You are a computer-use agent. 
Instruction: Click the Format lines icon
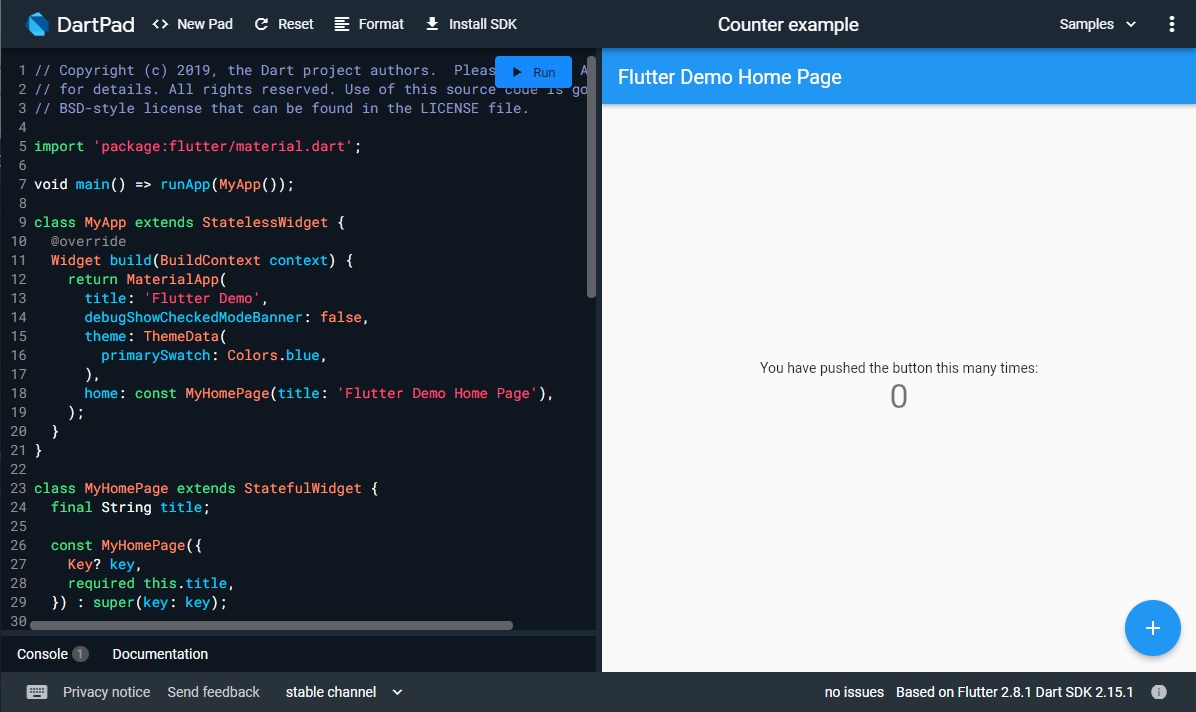click(342, 24)
